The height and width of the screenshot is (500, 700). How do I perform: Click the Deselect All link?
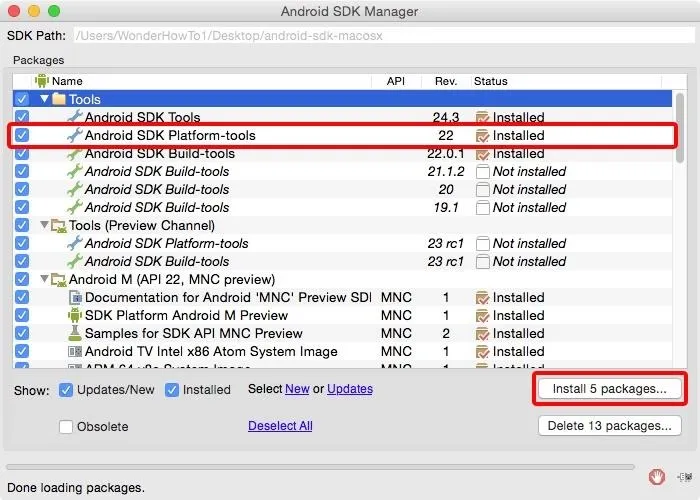click(x=280, y=425)
